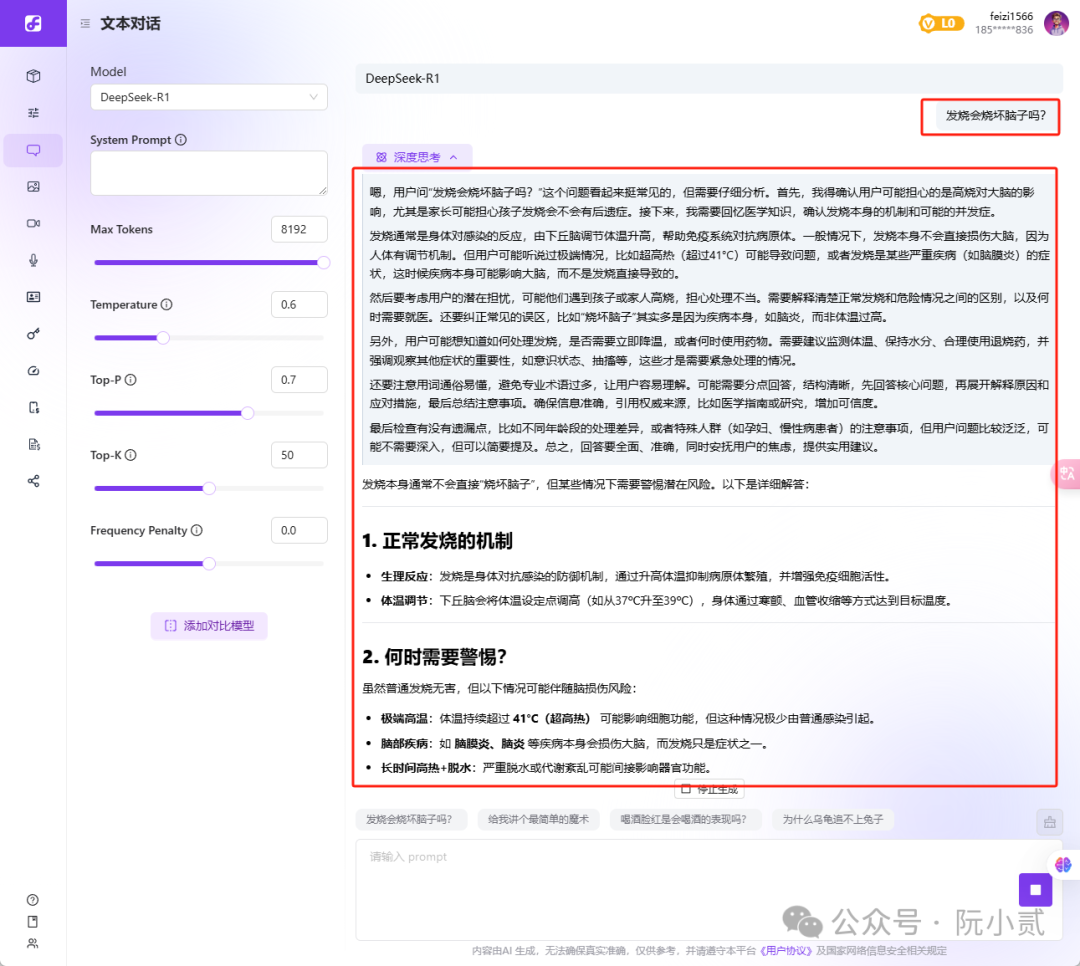The width and height of the screenshot is (1080, 966).
Task: Click the Top-K slider handle
Action: click(209, 488)
